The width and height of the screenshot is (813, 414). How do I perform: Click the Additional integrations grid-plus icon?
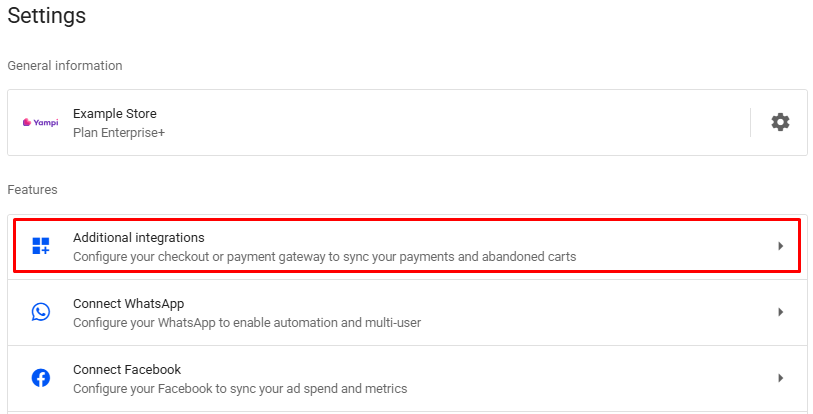pyautogui.click(x=41, y=246)
